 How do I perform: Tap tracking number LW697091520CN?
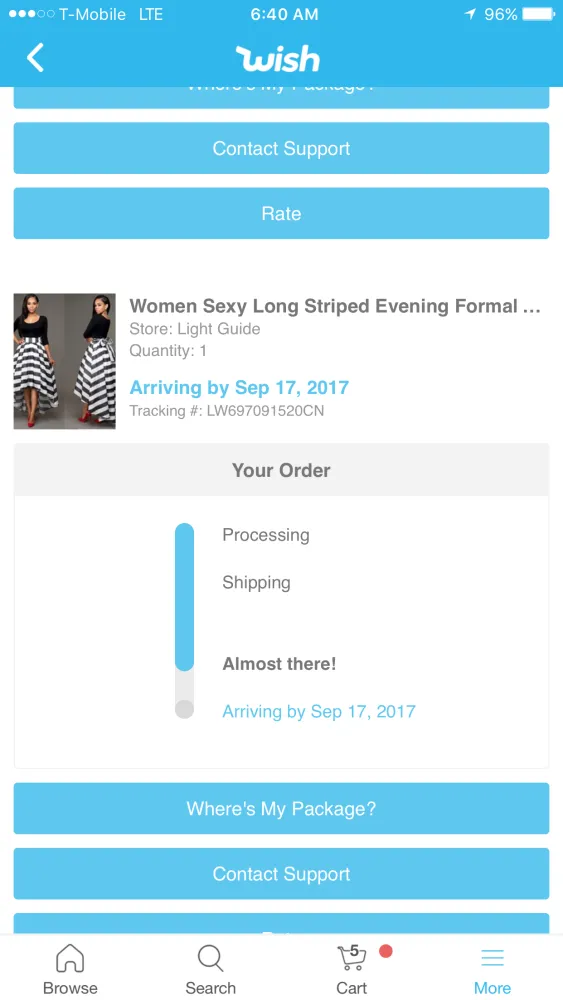click(x=265, y=411)
